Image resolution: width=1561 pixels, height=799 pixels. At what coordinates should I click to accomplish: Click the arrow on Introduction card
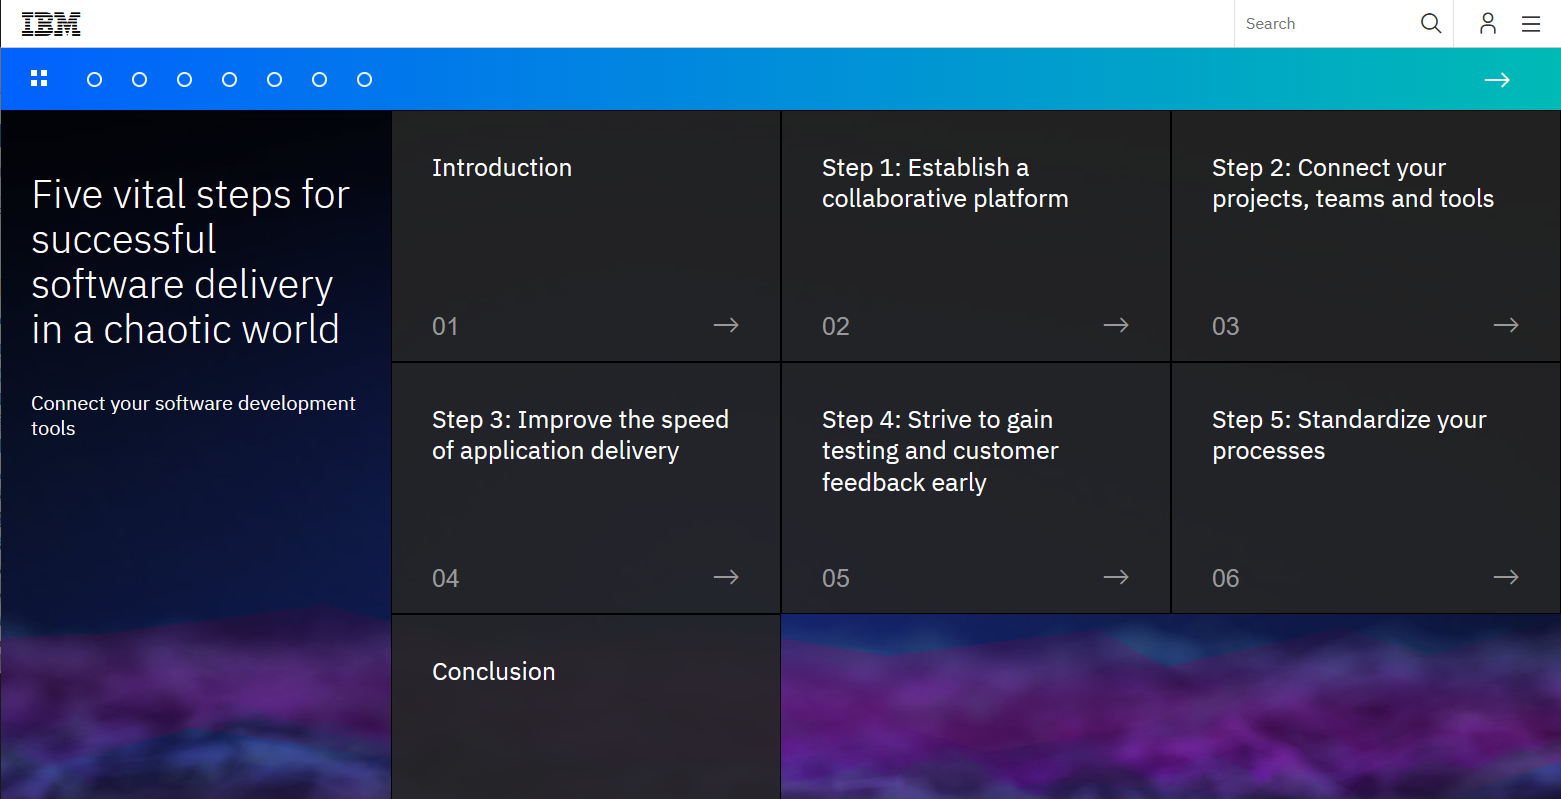pyautogui.click(x=726, y=325)
